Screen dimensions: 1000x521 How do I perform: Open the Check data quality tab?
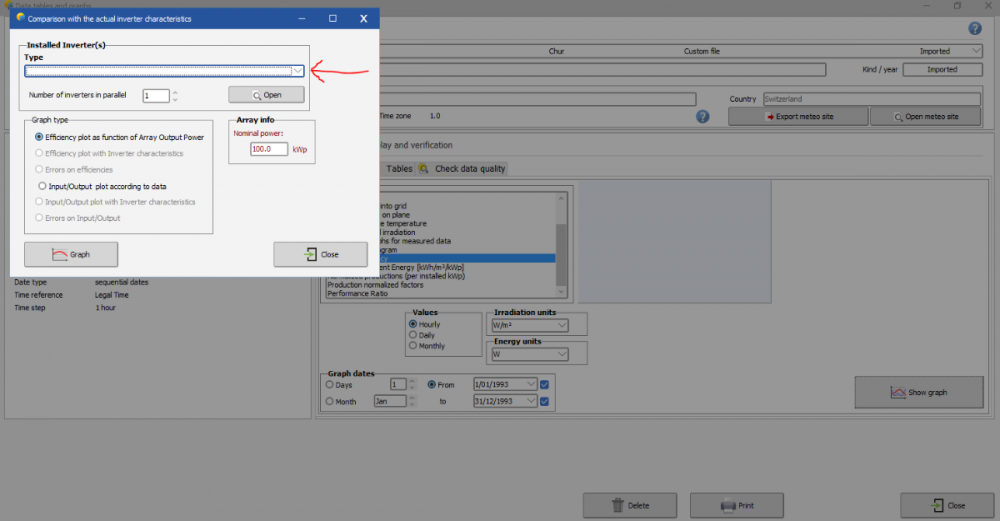click(x=469, y=169)
